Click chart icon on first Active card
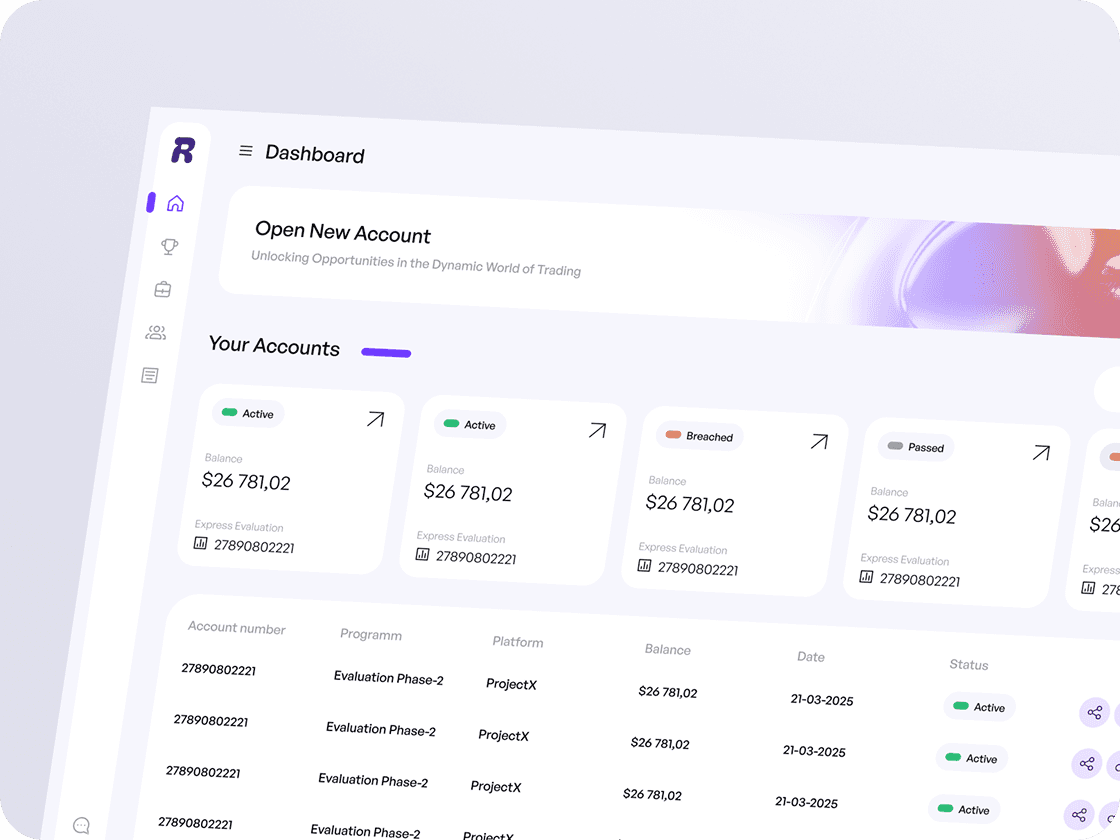Viewport: 1120px width, 840px height. (201, 543)
